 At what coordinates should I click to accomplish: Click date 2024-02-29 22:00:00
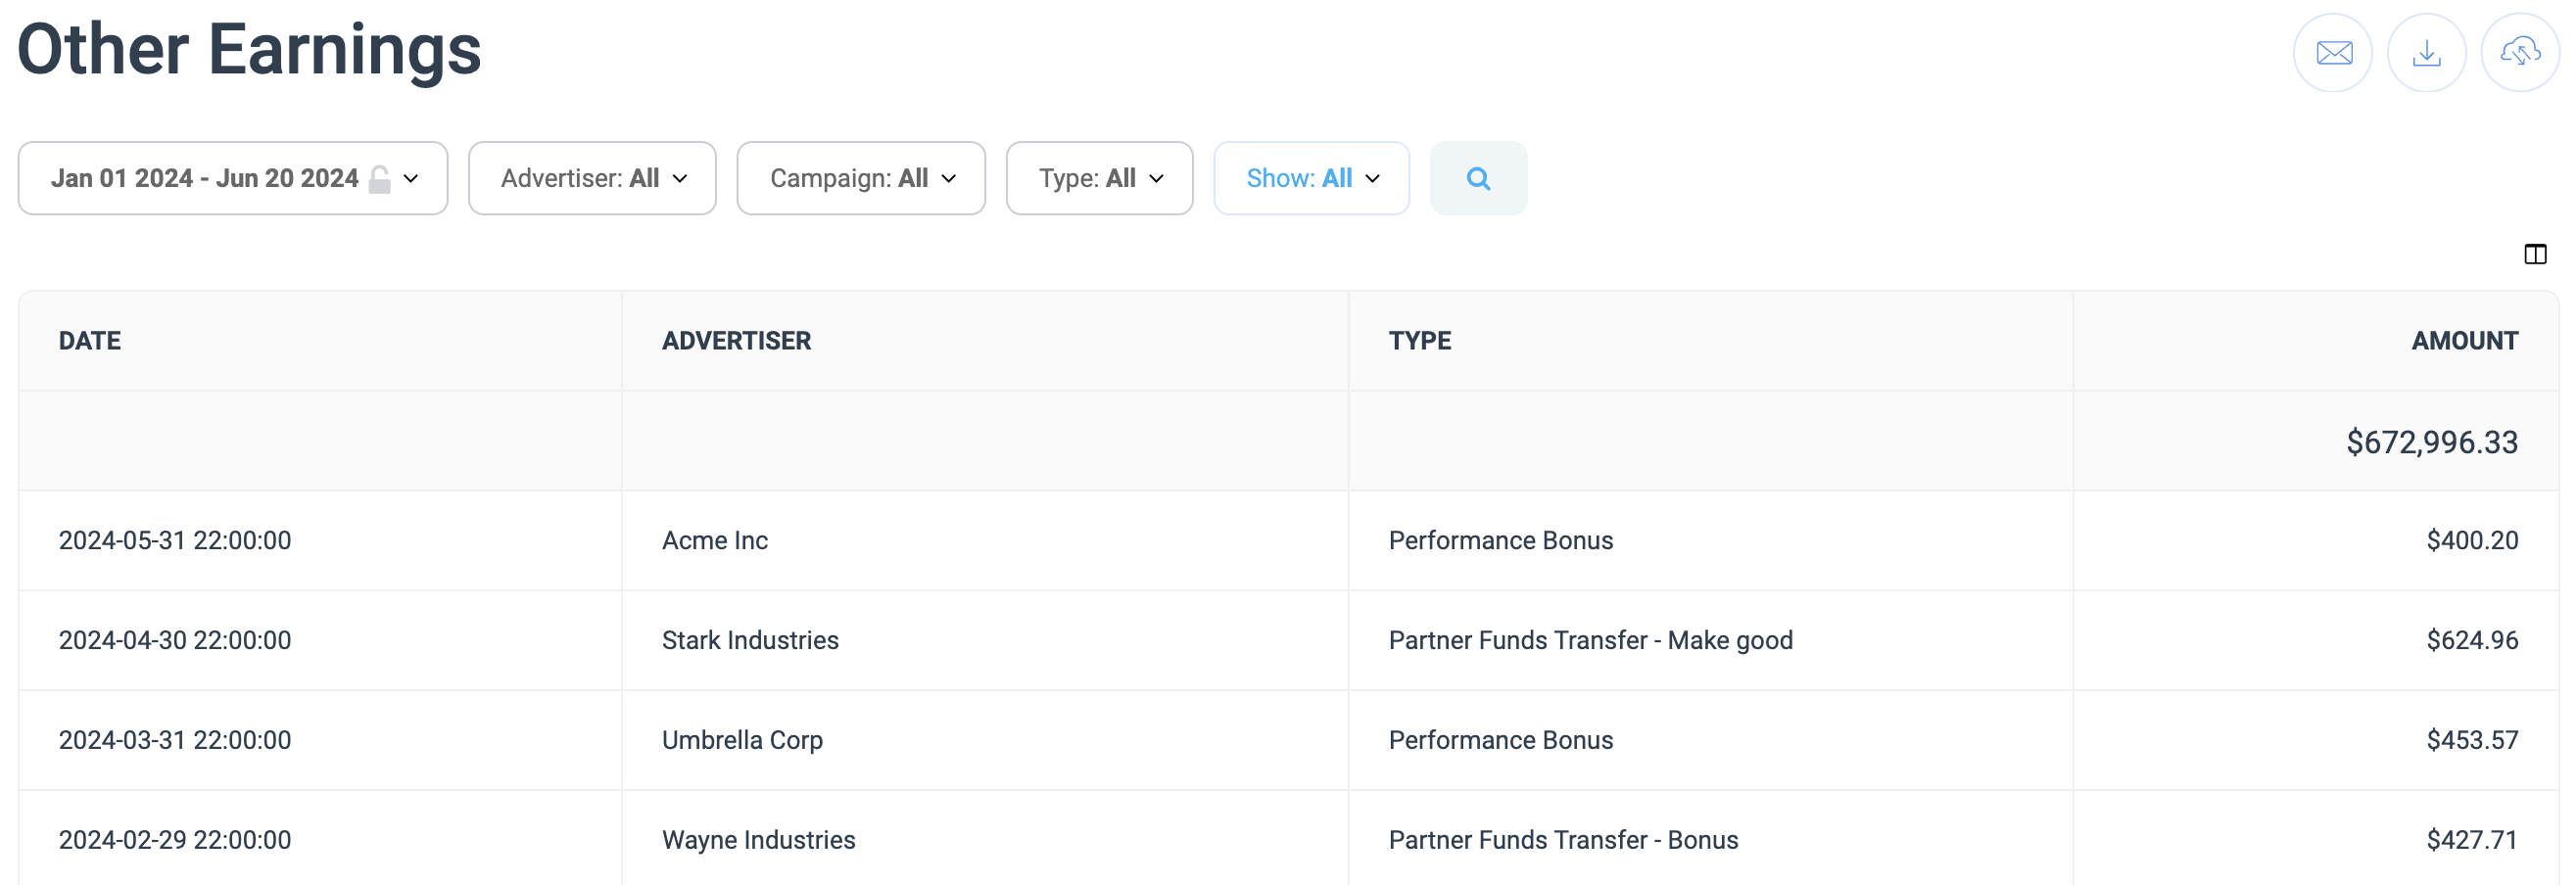pos(175,840)
